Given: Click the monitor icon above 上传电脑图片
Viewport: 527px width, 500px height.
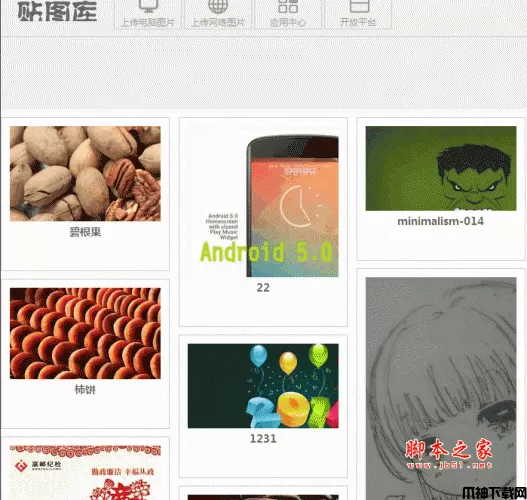Looking at the screenshot, I should [x=148, y=6].
